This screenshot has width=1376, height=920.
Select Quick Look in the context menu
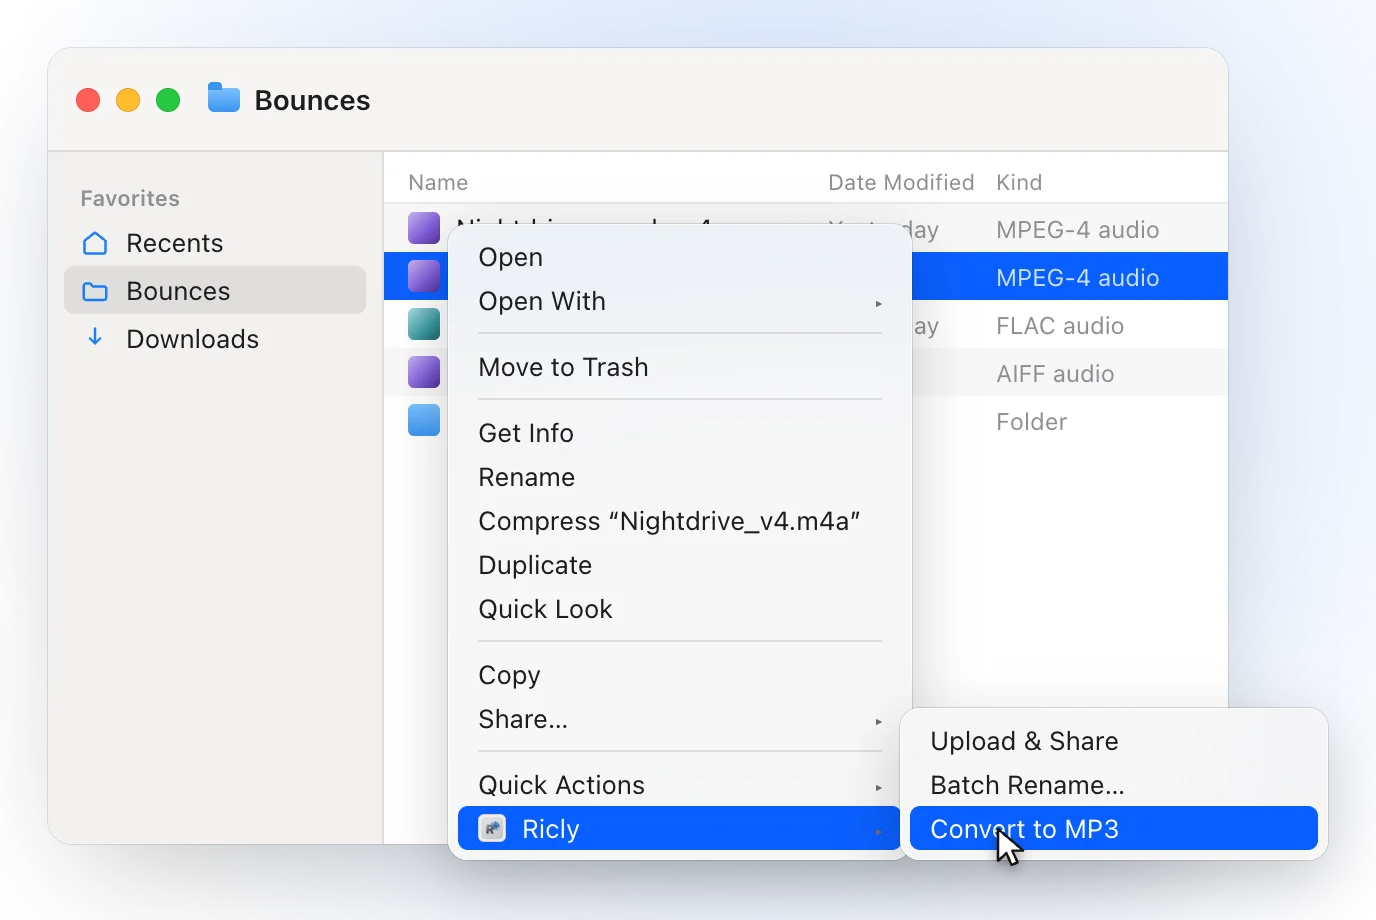pyautogui.click(x=680, y=609)
